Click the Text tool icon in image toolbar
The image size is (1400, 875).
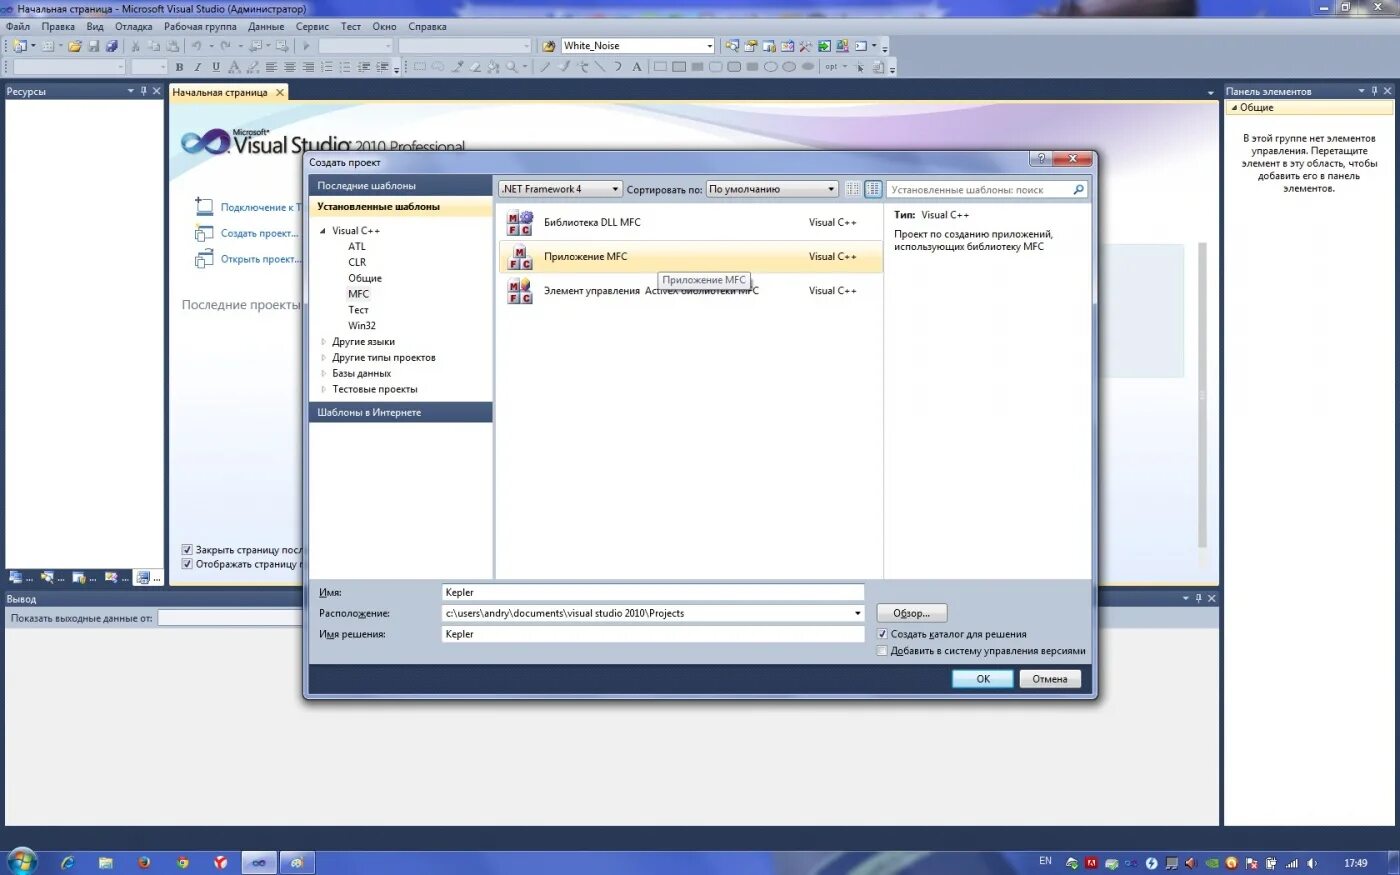click(x=636, y=67)
